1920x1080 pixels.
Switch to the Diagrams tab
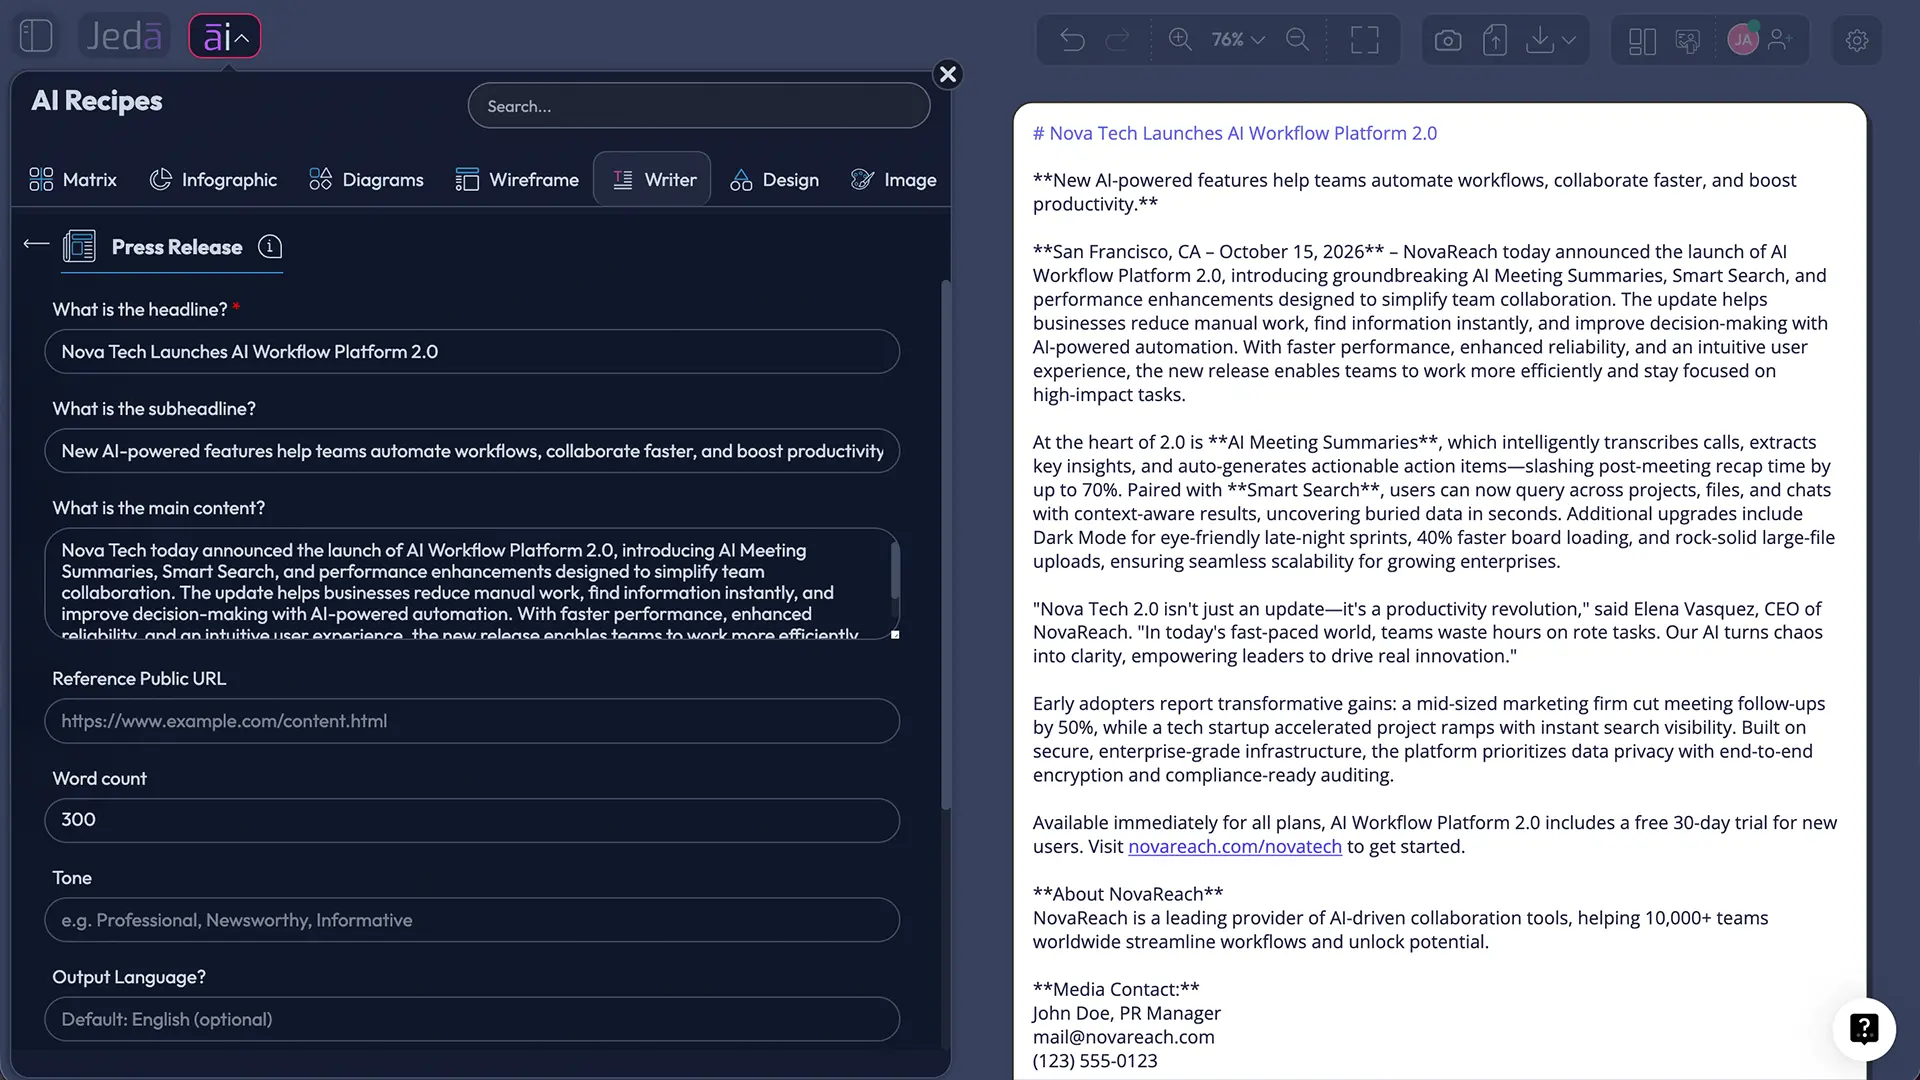click(x=366, y=180)
